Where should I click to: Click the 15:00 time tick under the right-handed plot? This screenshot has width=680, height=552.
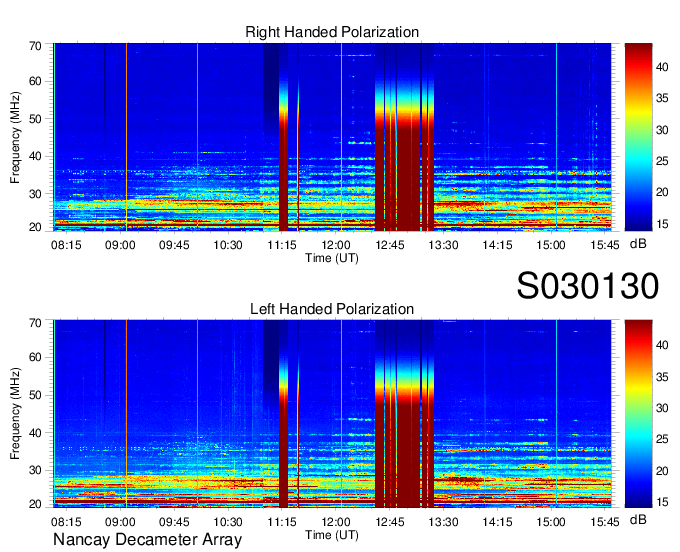click(551, 245)
